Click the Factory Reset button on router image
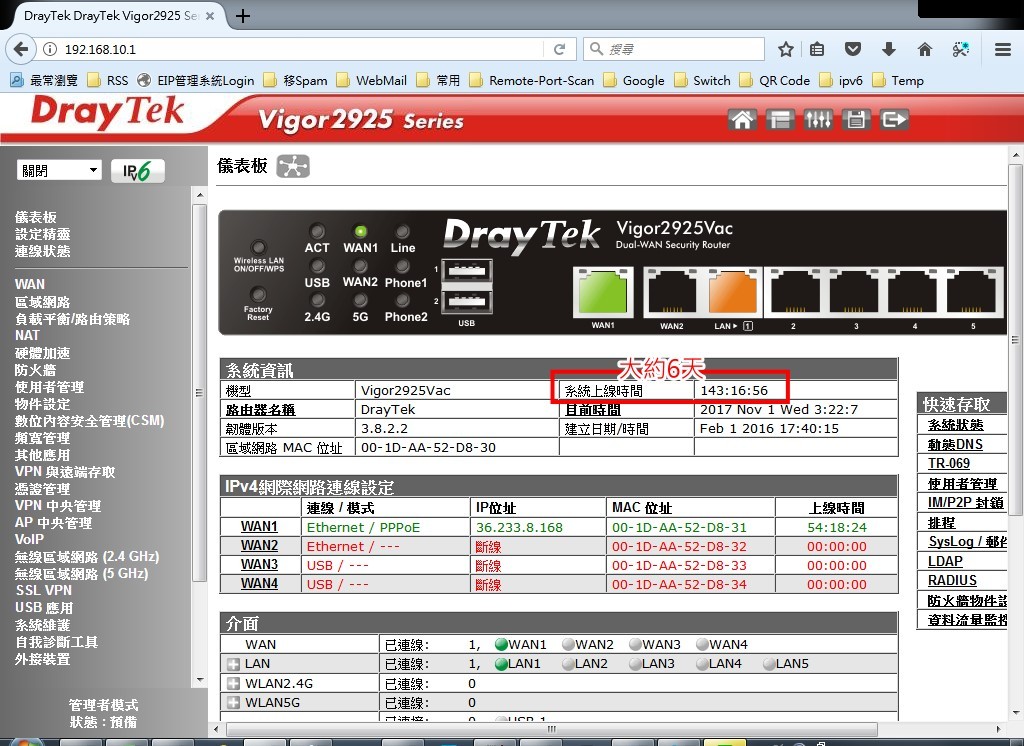1024x746 pixels. pyautogui.click(x=259, y=294)
